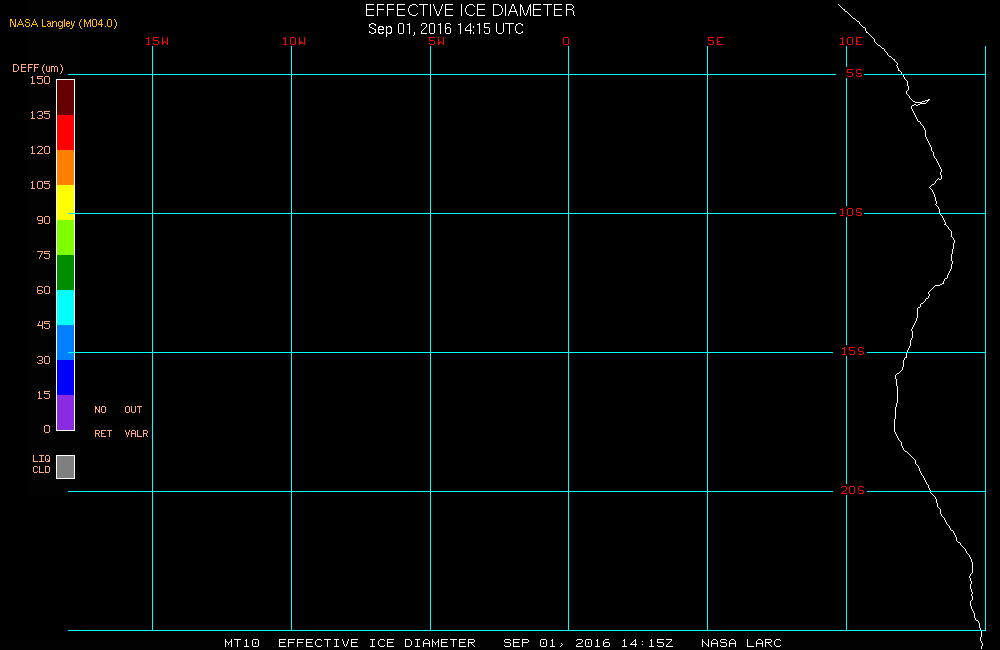Click the 30 scale value
This screenshot has width=1000, height=650.
(43, 360)
